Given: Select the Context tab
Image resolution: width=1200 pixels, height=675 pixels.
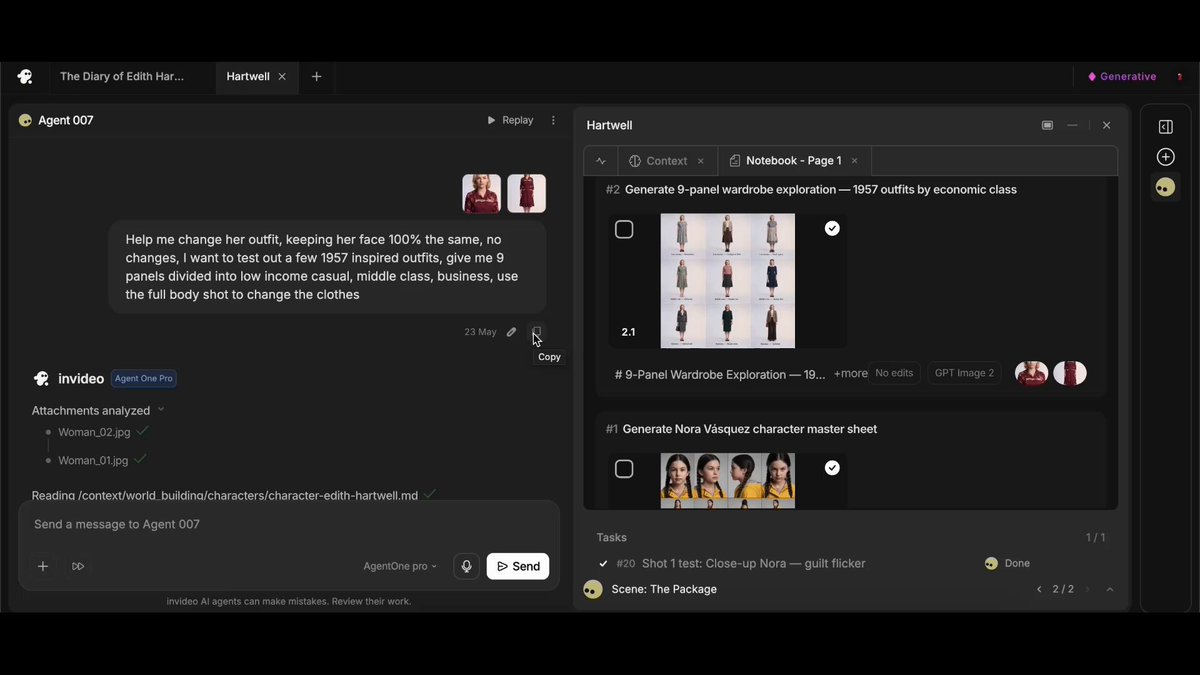Looking at the screenshot, I should [667, 161].
